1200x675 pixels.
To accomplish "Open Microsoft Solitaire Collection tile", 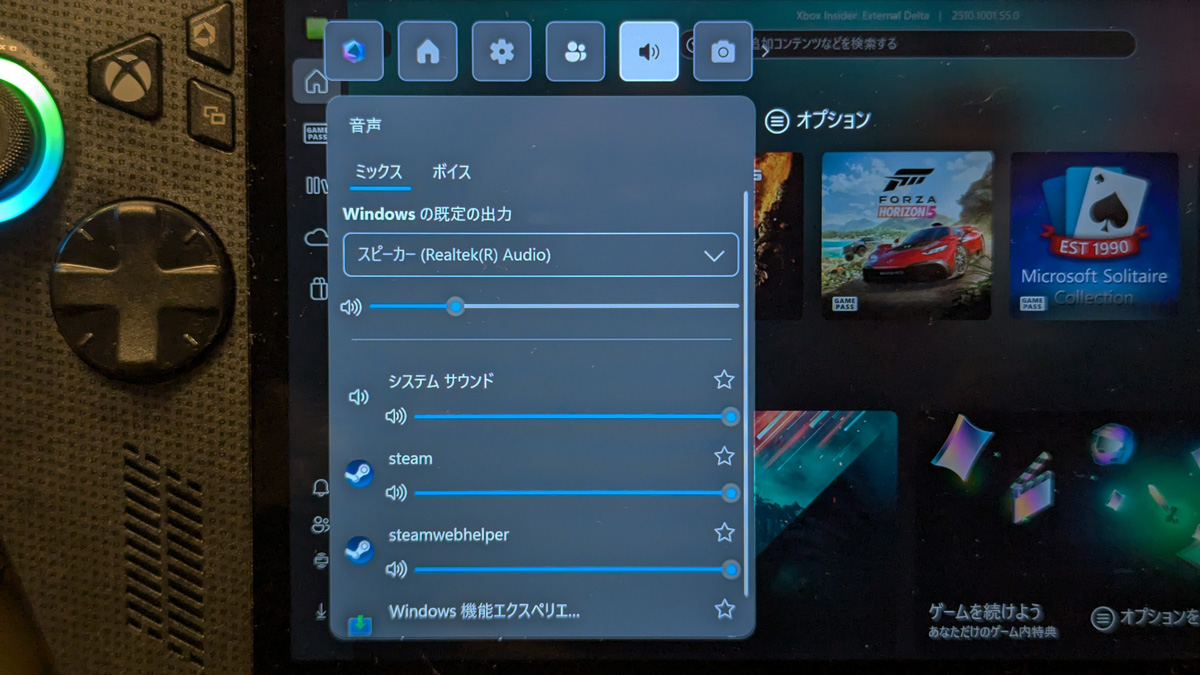I will coord(1094,235).
